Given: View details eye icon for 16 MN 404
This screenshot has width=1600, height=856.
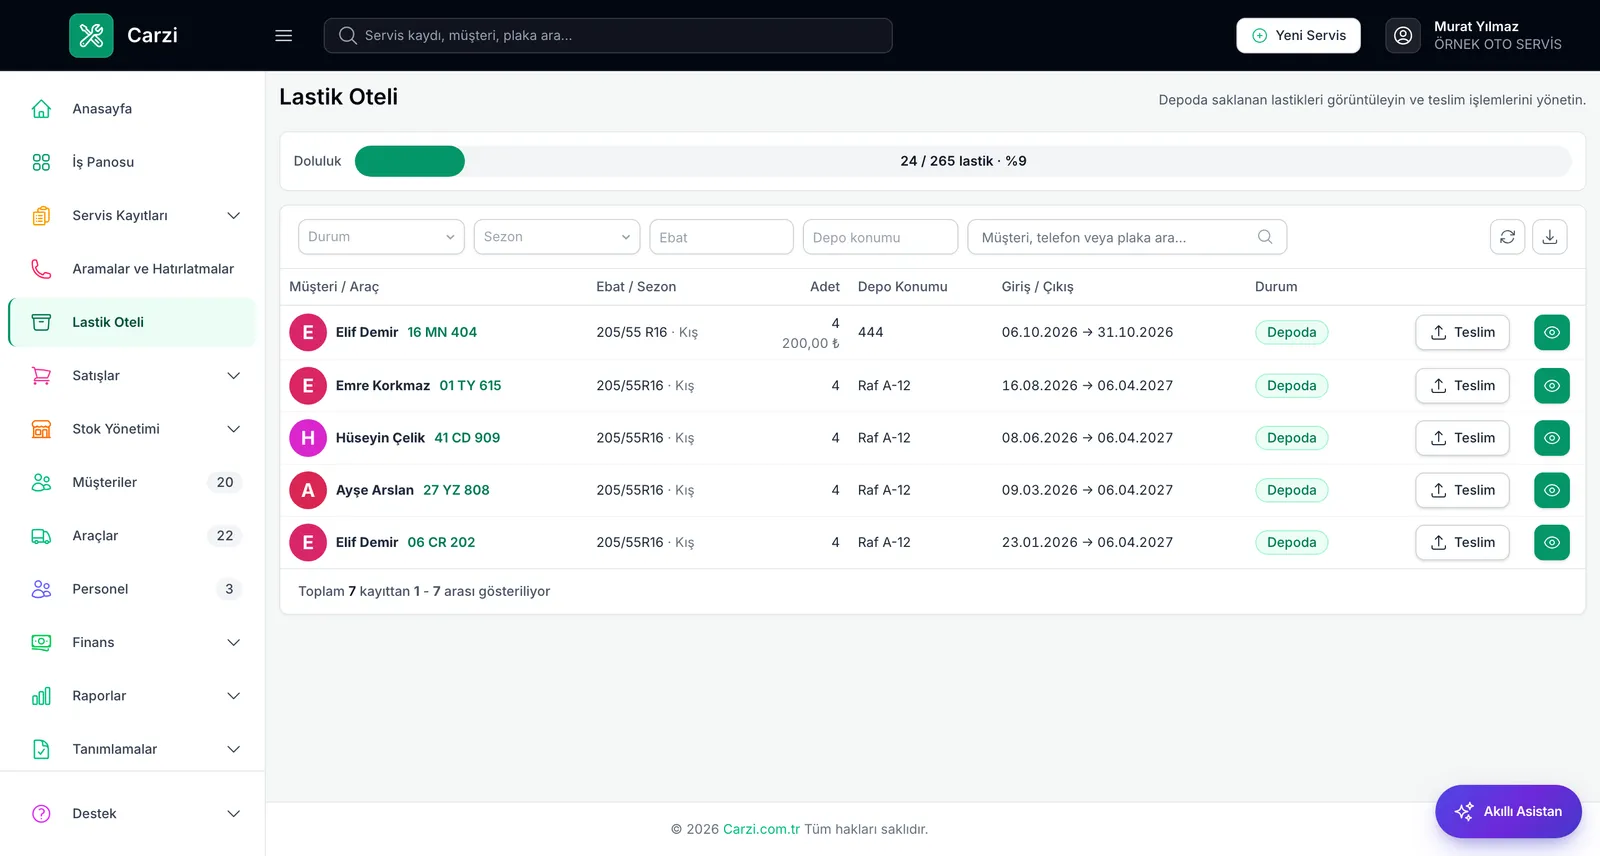Looking at the screenshot, I should [1552, 332].
